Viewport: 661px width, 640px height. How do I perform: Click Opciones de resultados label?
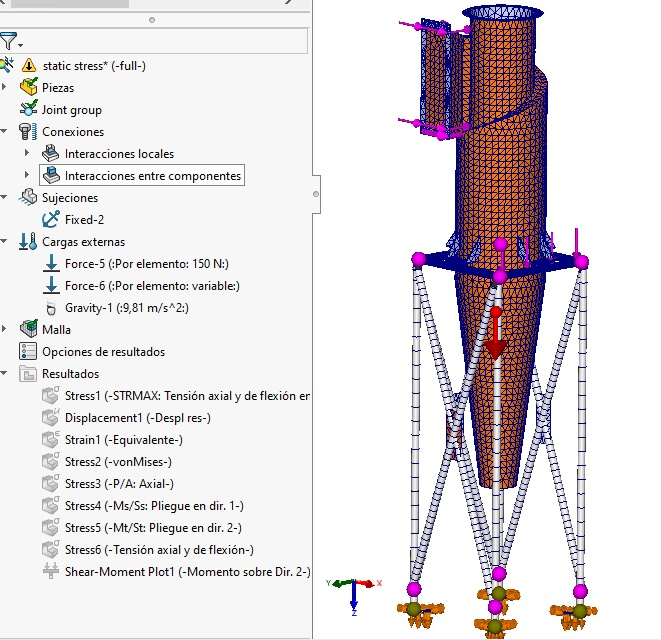103,352
